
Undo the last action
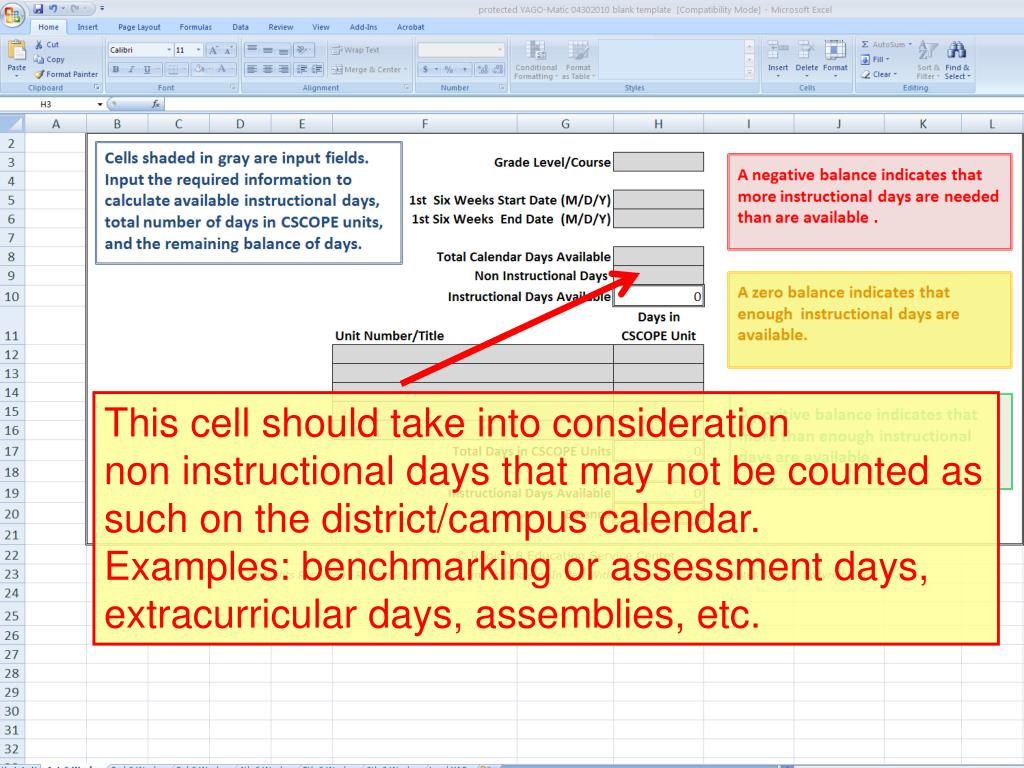(x=53, y=9)
